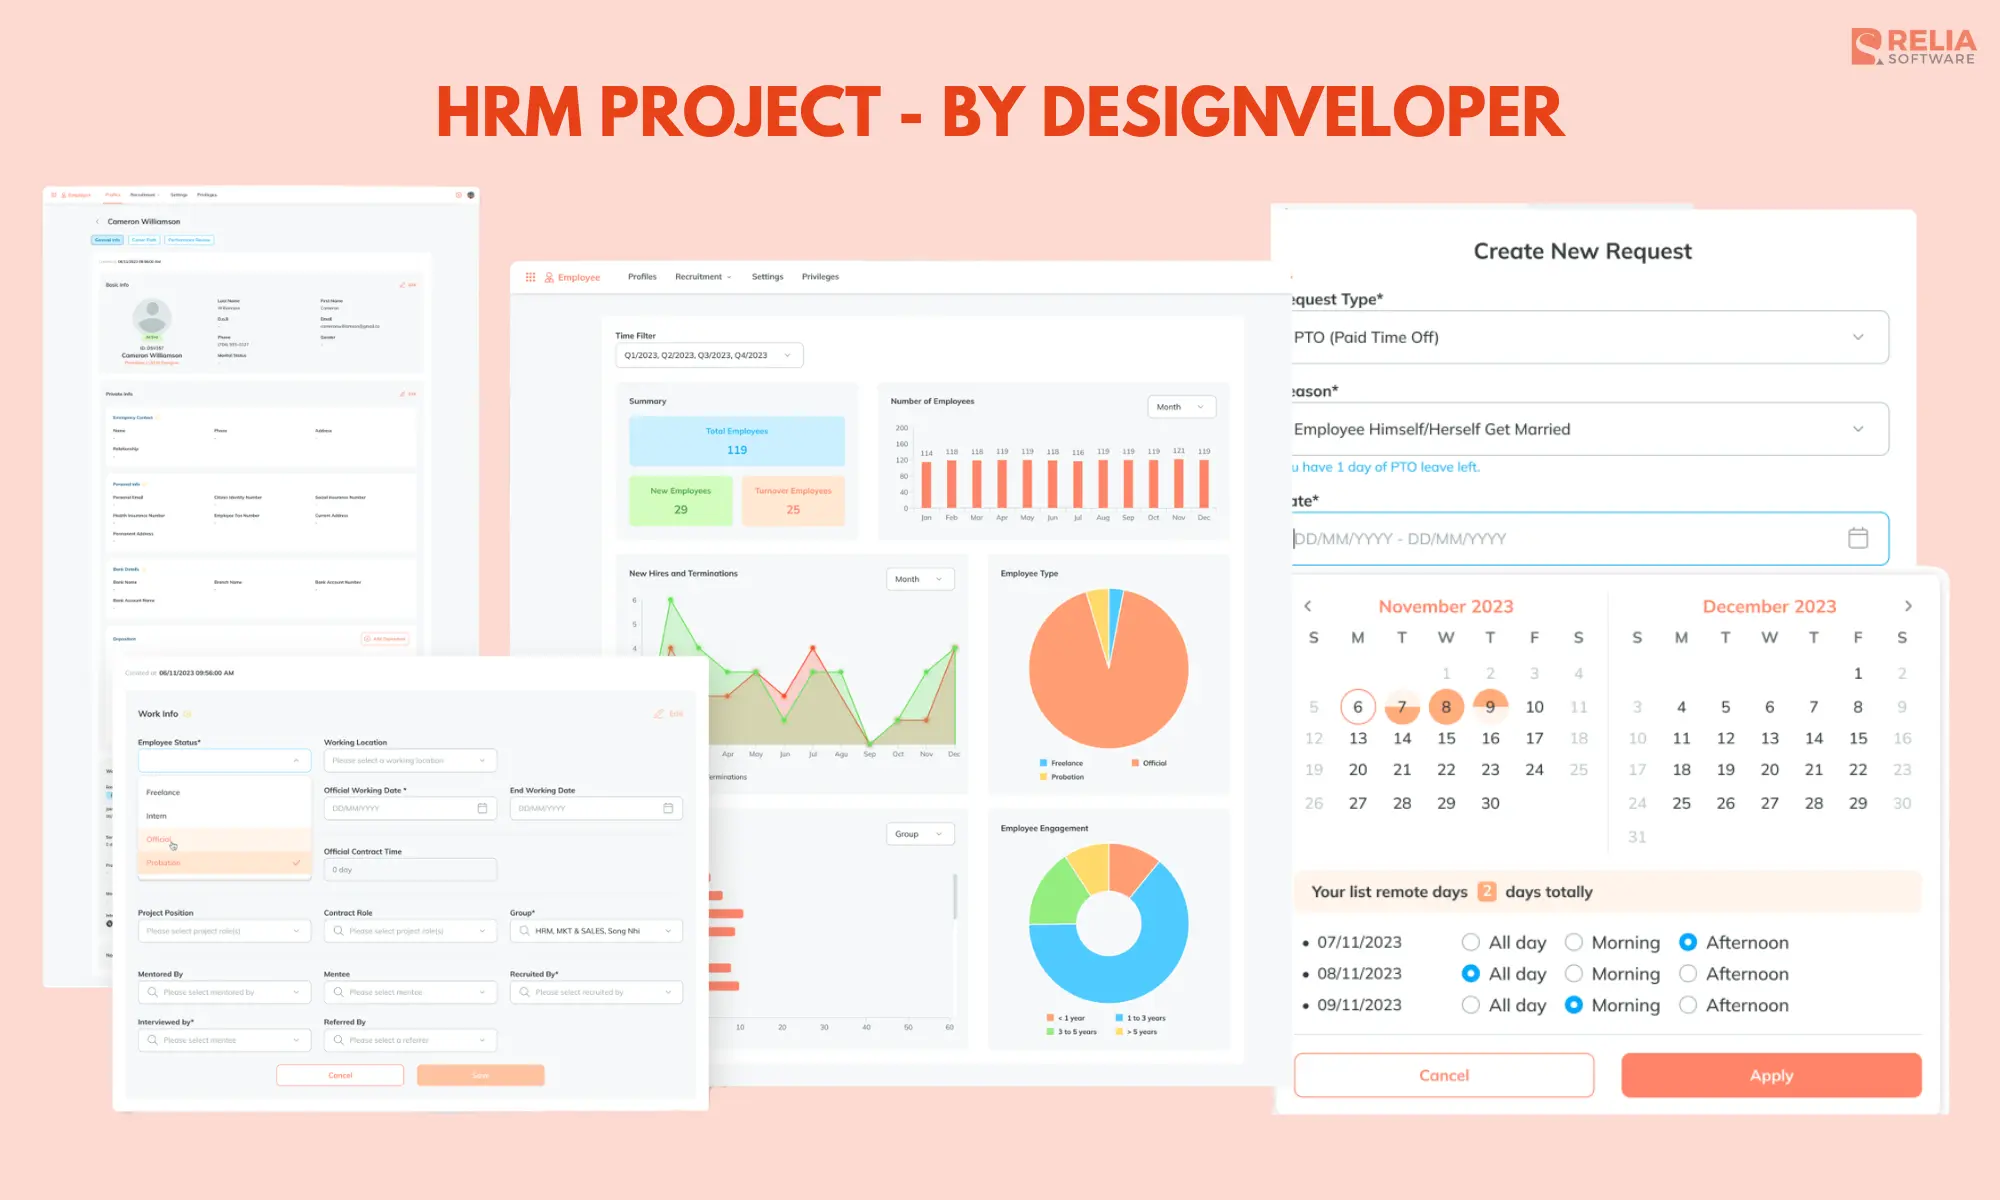Select Afternoon for 07/11/2023
This screenshot has width=2000, height=1200.
(x=1688, y=942)
